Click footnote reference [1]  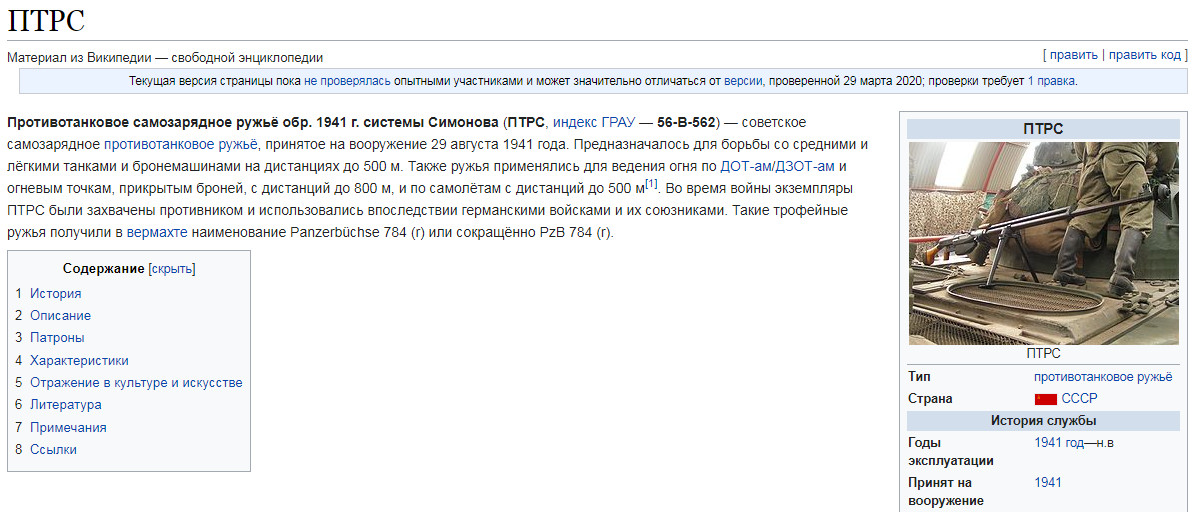point(651,183)
